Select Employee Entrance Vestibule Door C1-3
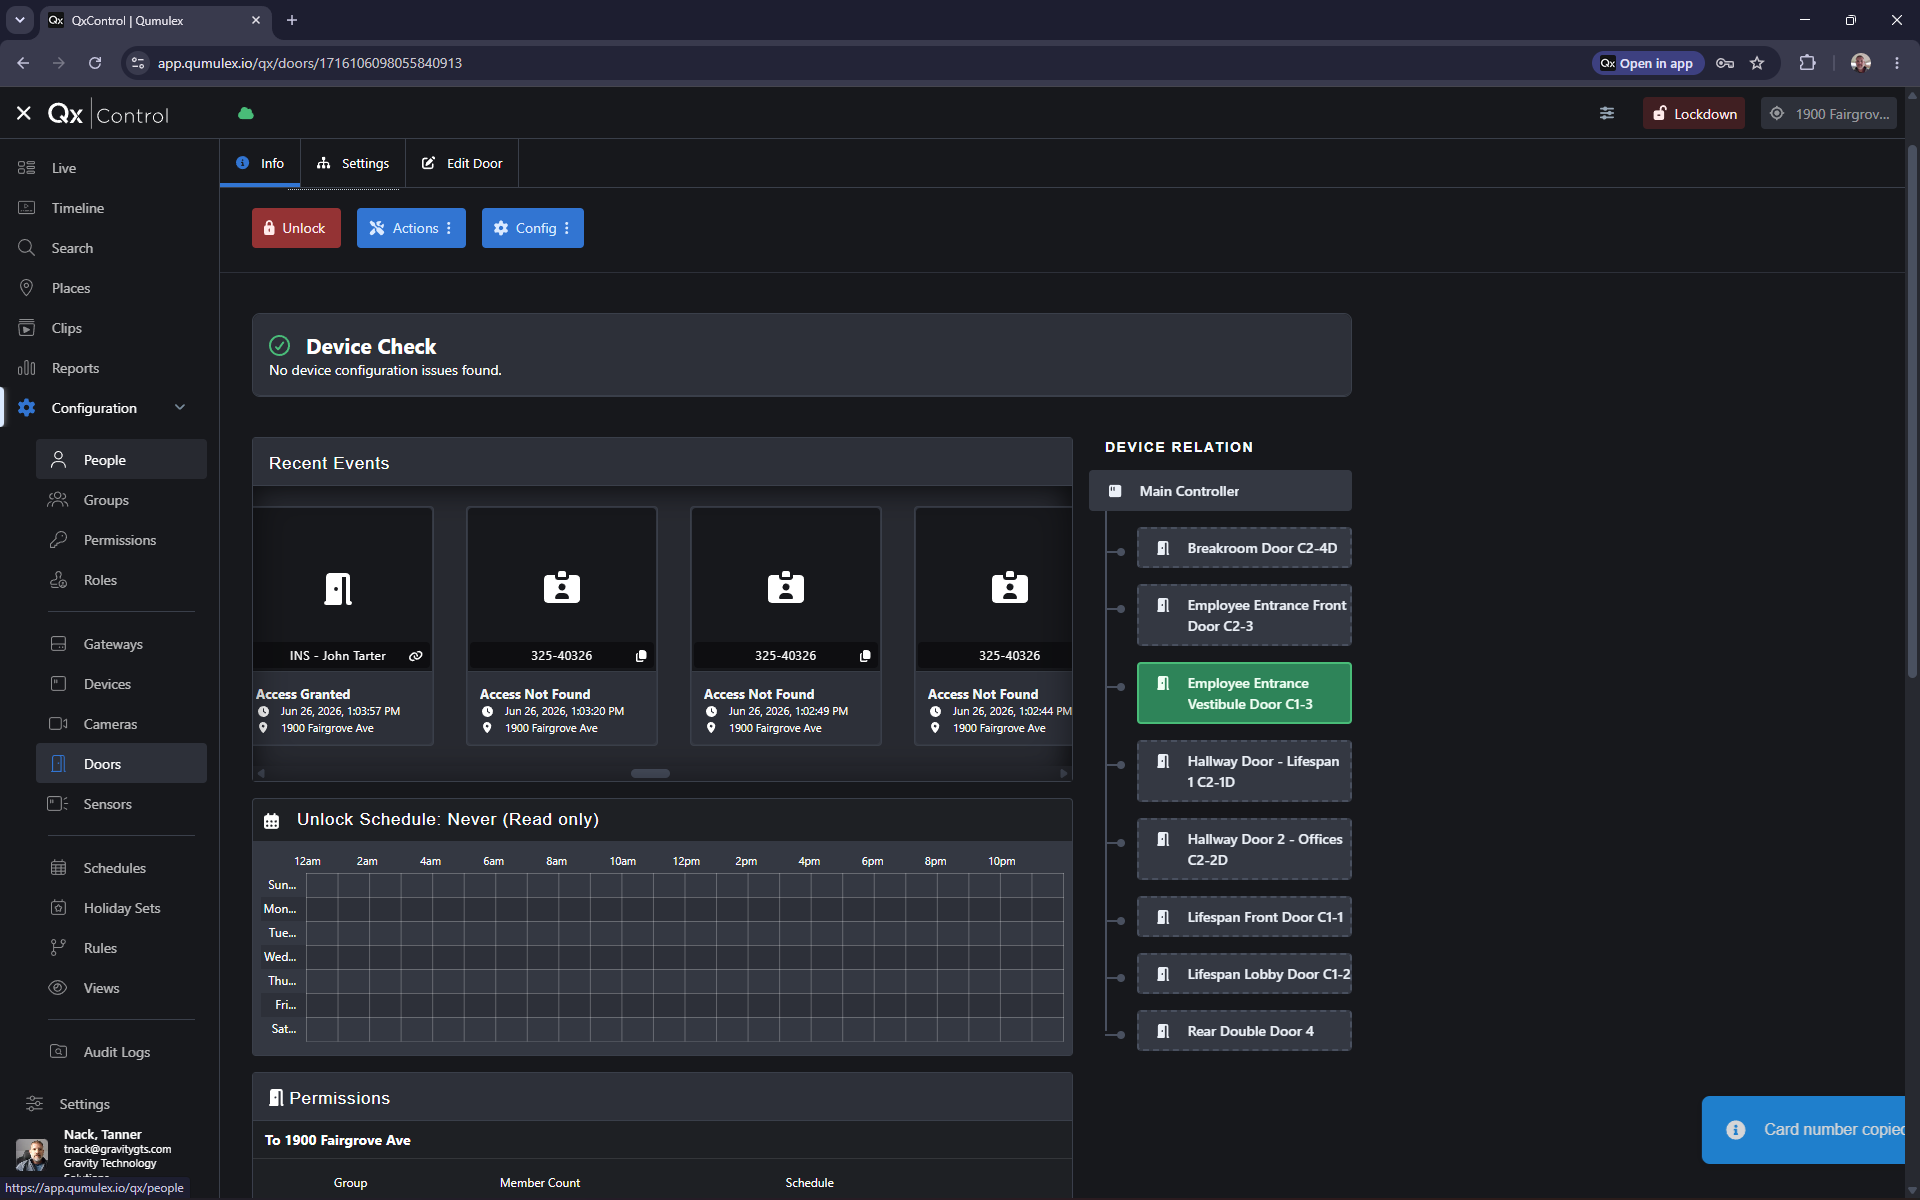The image size is (1920, 1200). (x=1244, y=693)
